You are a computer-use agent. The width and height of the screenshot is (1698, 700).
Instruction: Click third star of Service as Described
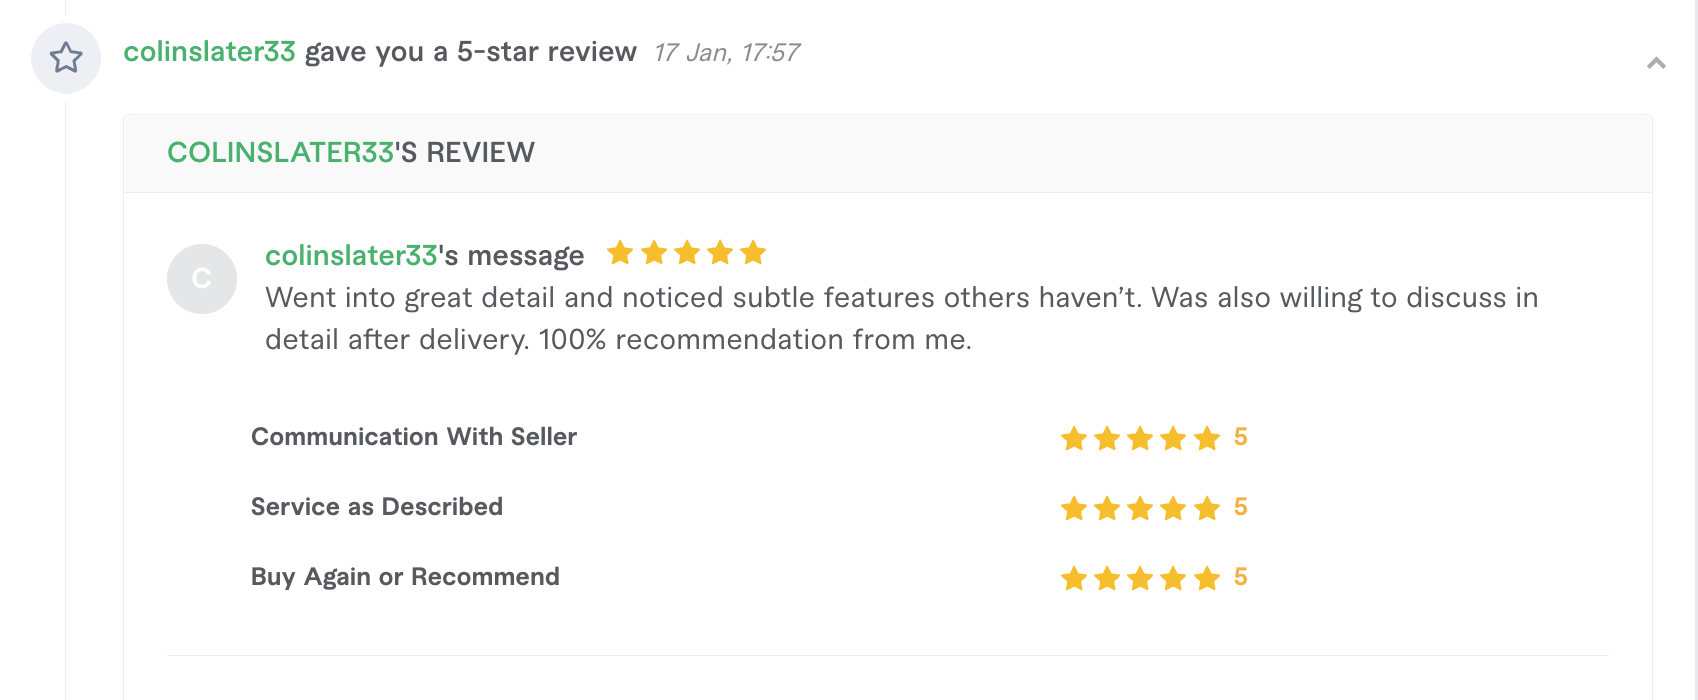(1140, 508)
